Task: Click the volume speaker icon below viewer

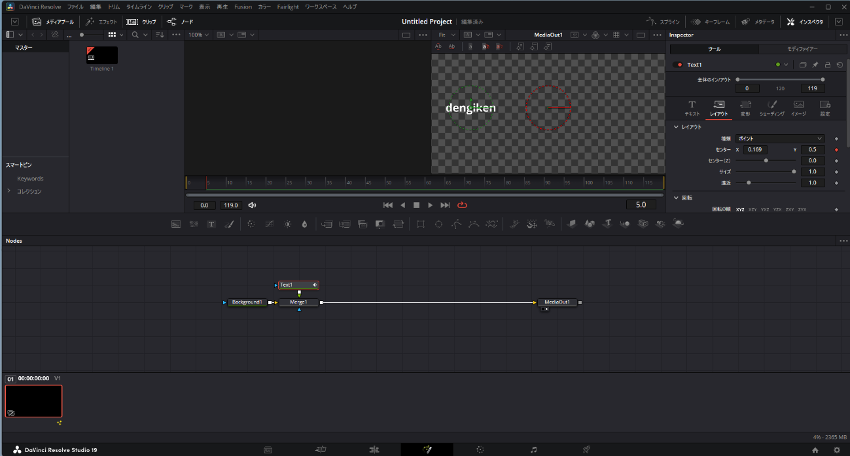Action: (252, 205)
